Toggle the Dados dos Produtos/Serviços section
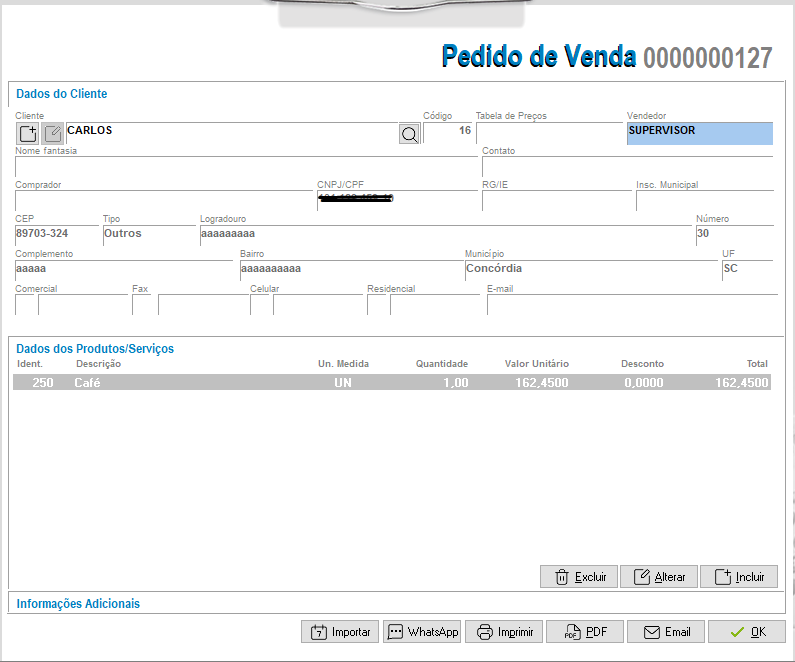Image resolution: width=795 pixels, height=662 pixels. pyautogui.click(x=95, y=349)
